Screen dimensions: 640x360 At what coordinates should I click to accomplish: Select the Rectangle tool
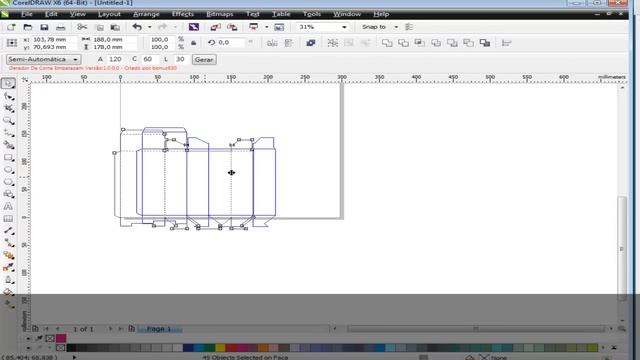(8, 158)
